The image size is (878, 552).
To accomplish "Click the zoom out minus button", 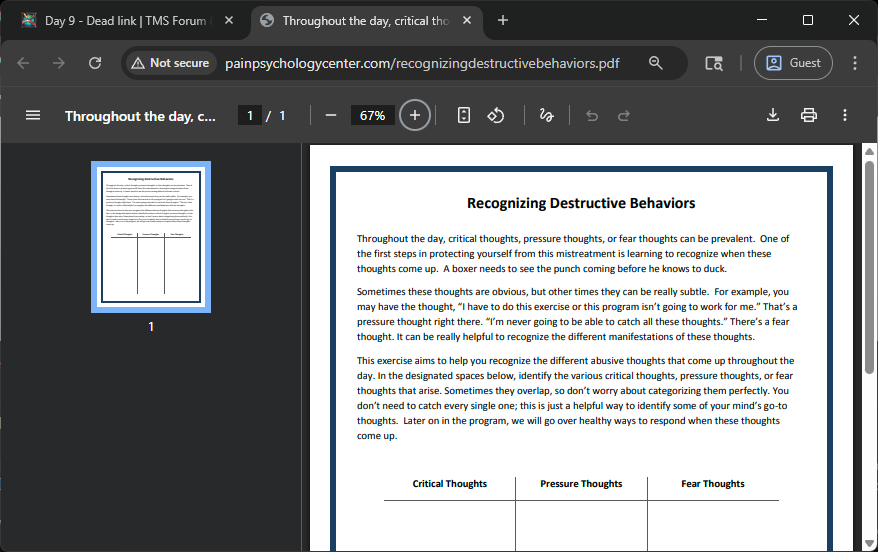I will click(x=331, y=115).
